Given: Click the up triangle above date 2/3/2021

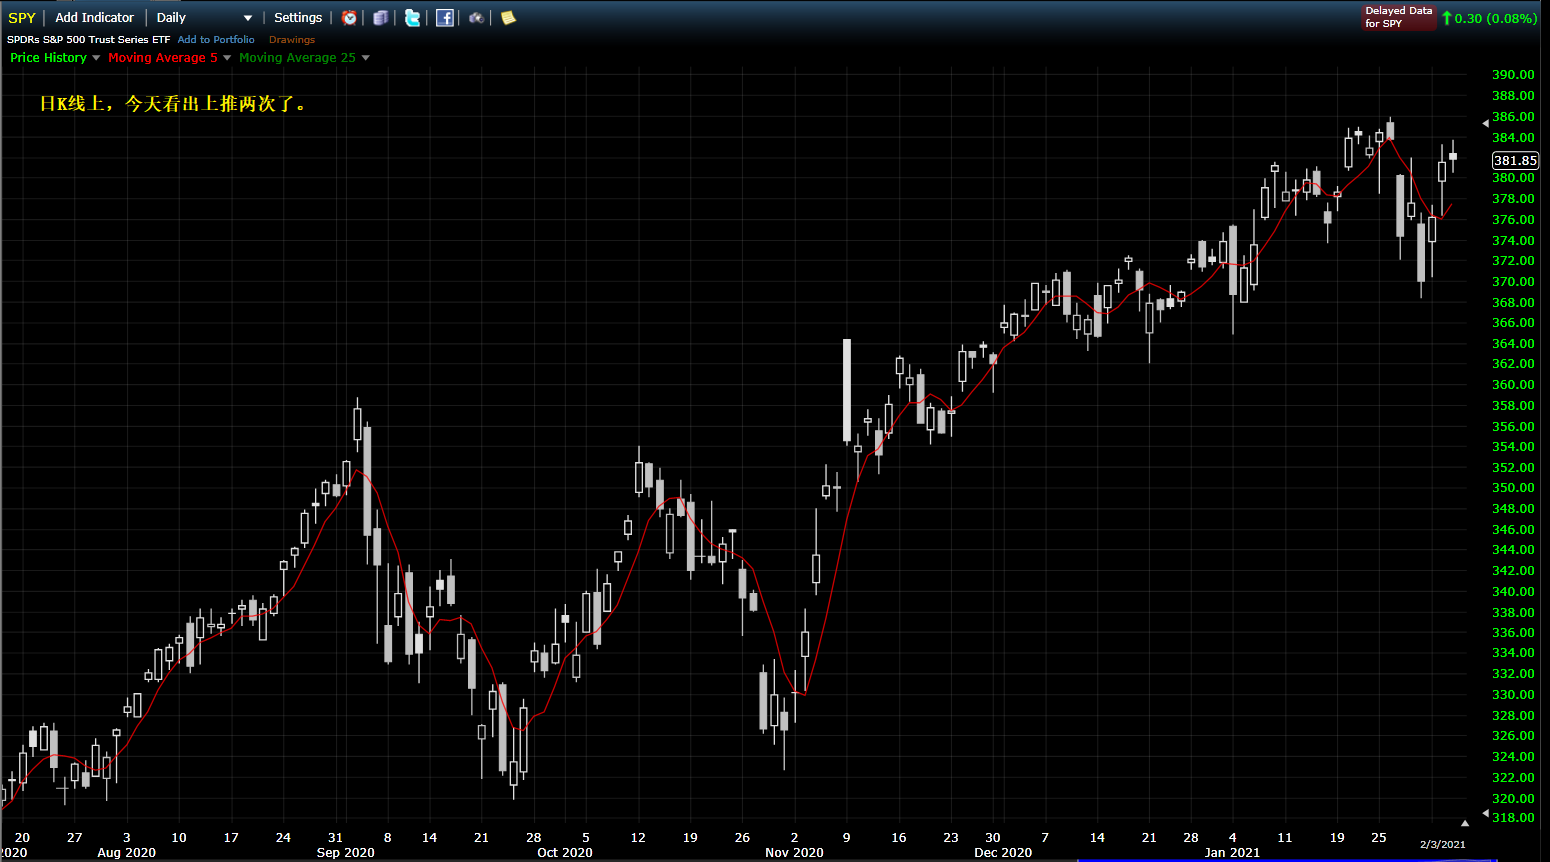Looking at the screenshot, I should pyautogui.click(x=1464, y=823).
